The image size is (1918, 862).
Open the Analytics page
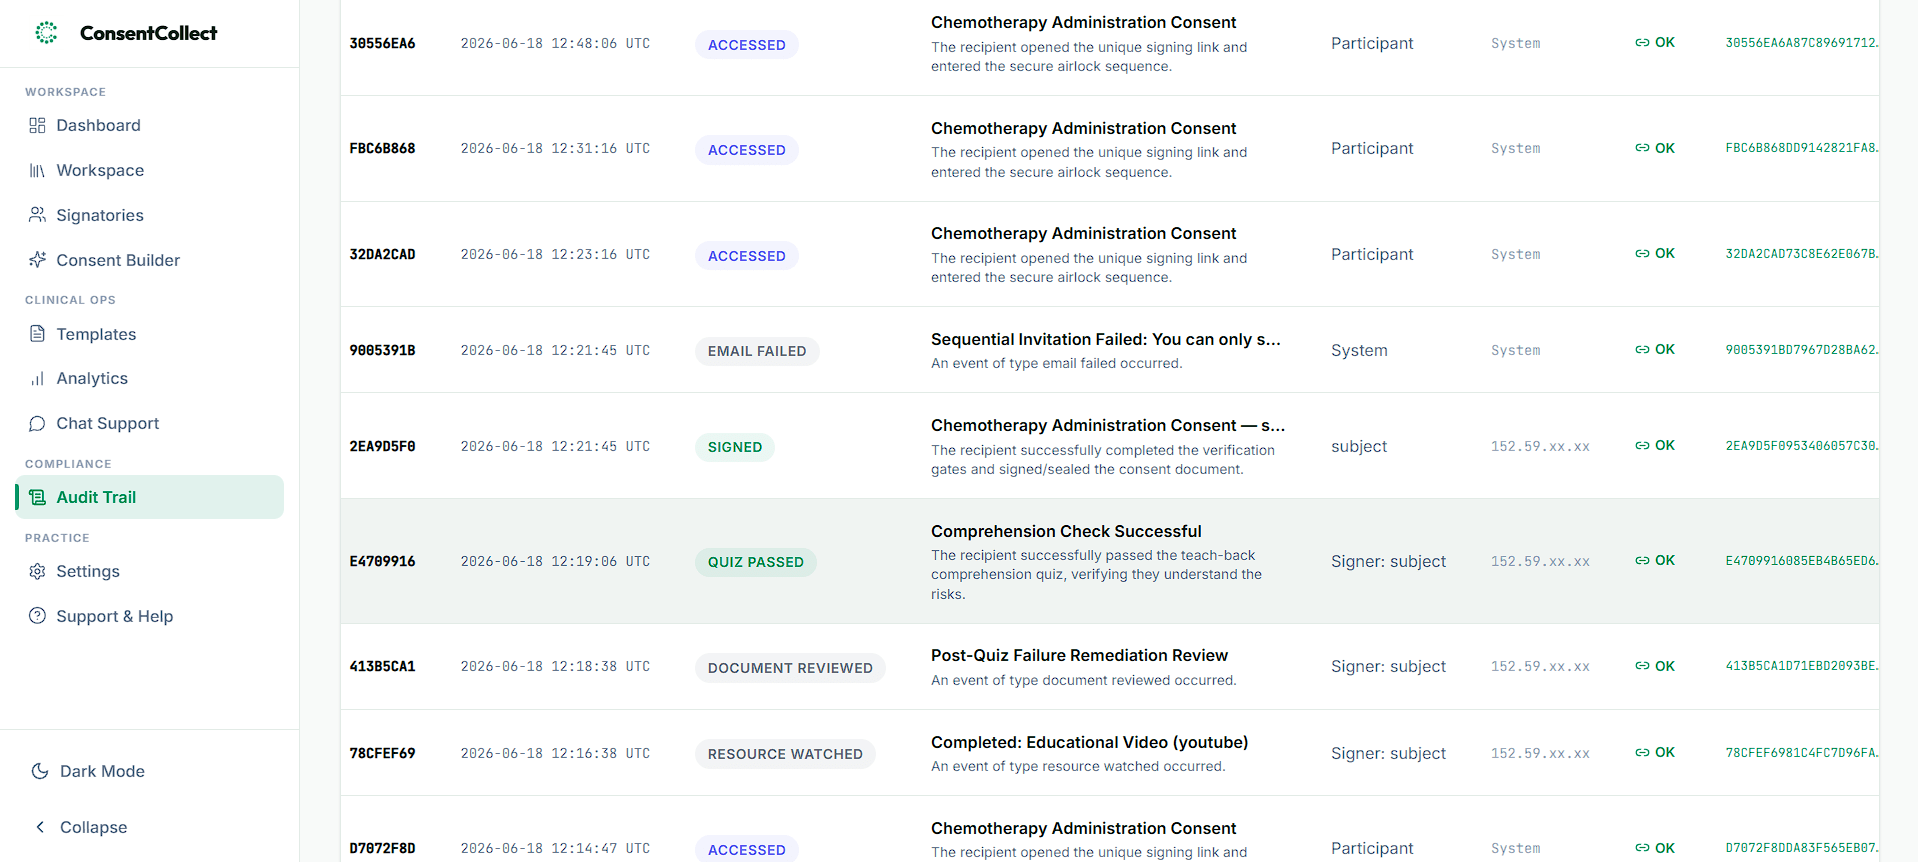(x=150, y=378)
